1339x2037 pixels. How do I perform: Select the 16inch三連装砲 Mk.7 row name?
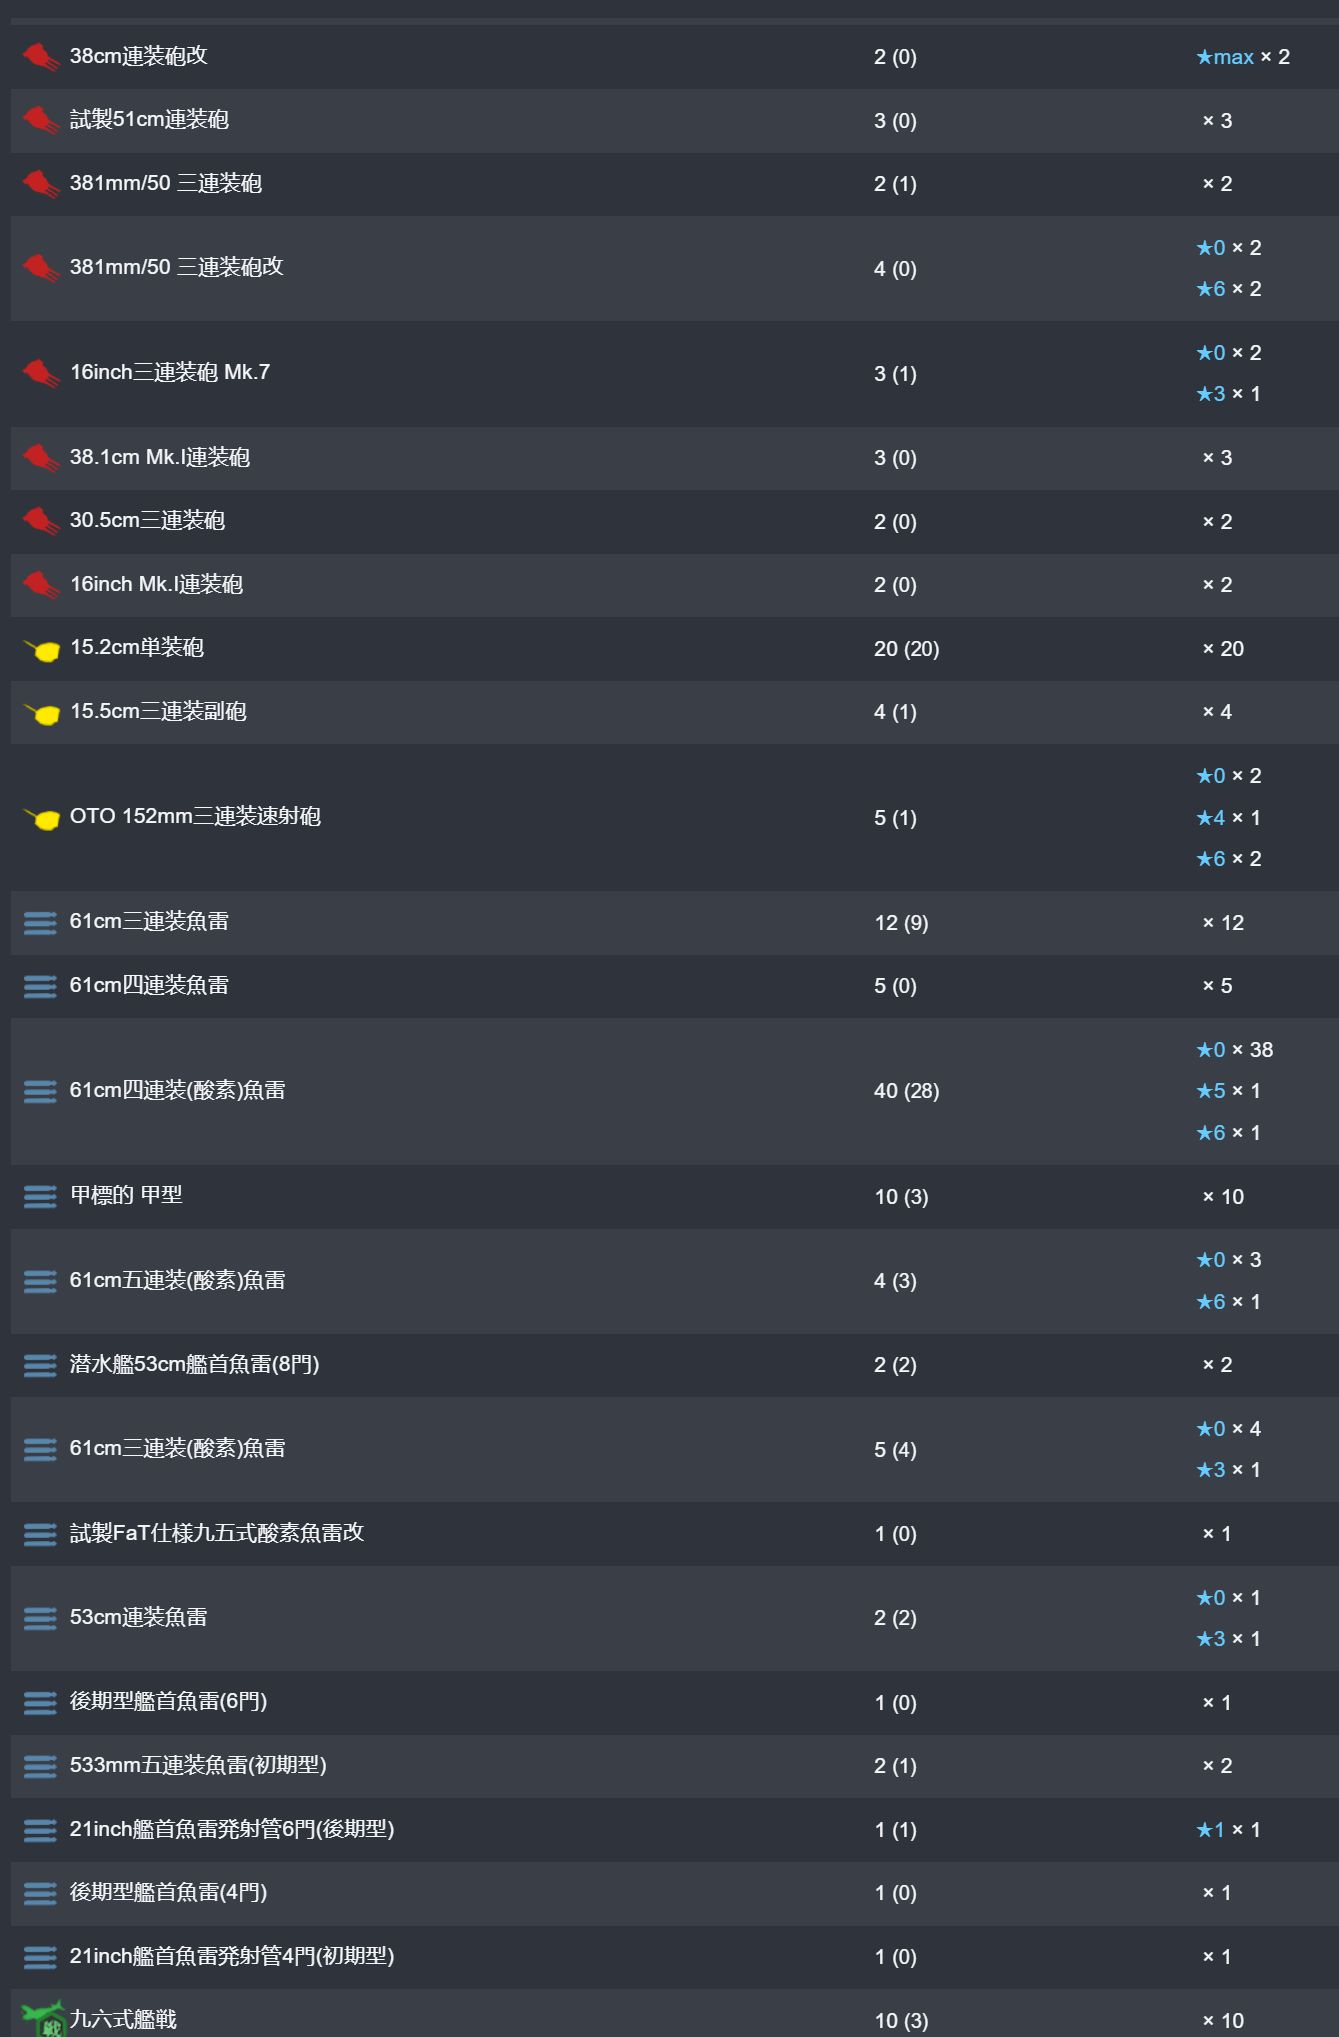(x=170, y=372)
